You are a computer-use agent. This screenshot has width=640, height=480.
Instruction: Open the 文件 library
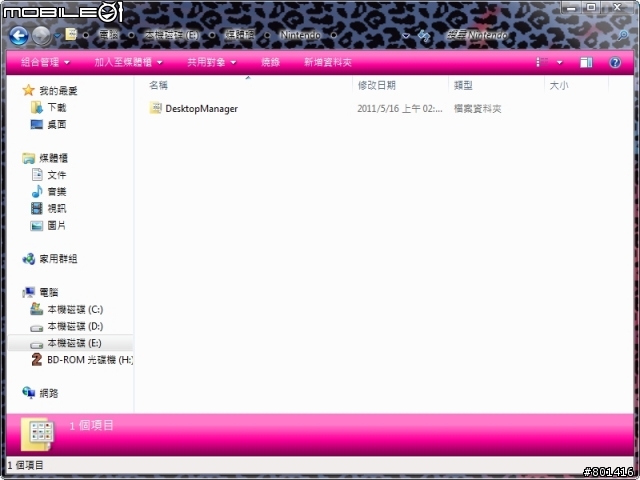pyautogui.click(x=56, y=175)
